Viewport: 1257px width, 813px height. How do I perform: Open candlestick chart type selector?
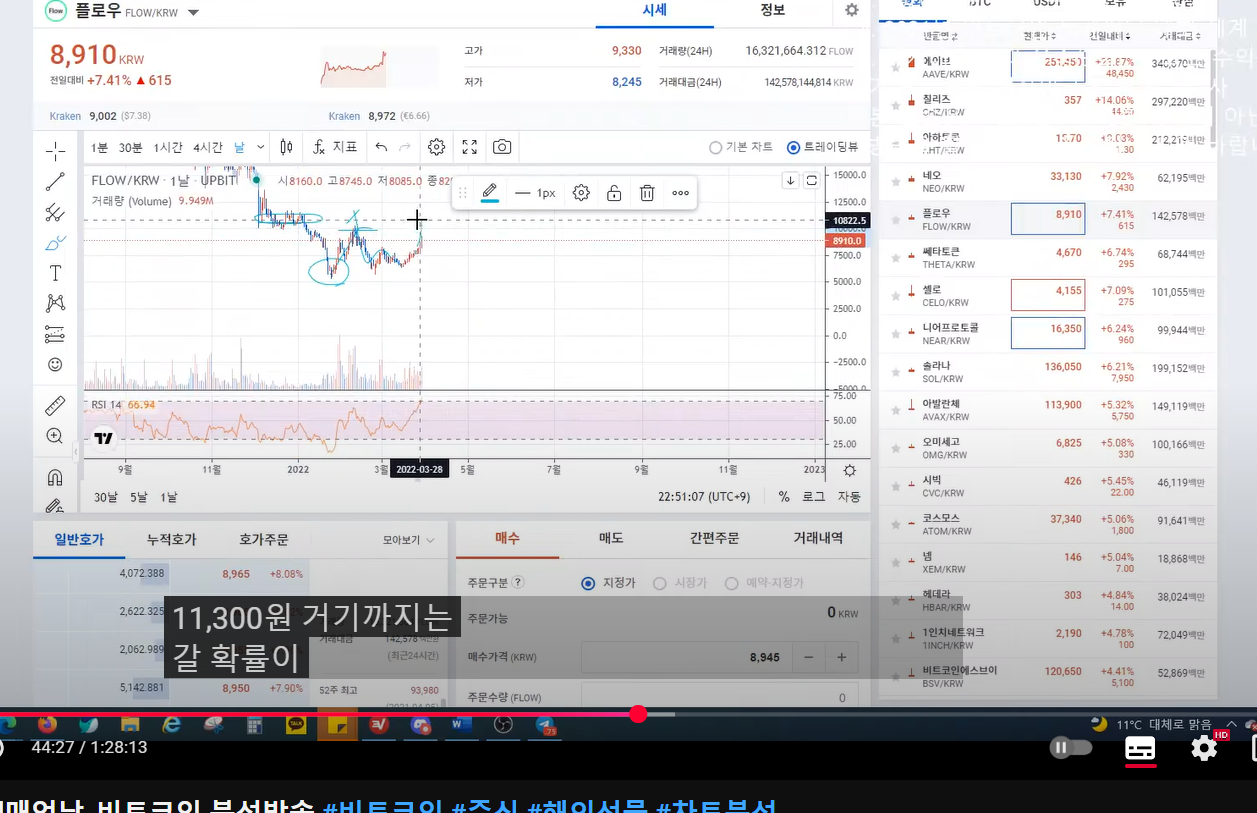[287, 147]
